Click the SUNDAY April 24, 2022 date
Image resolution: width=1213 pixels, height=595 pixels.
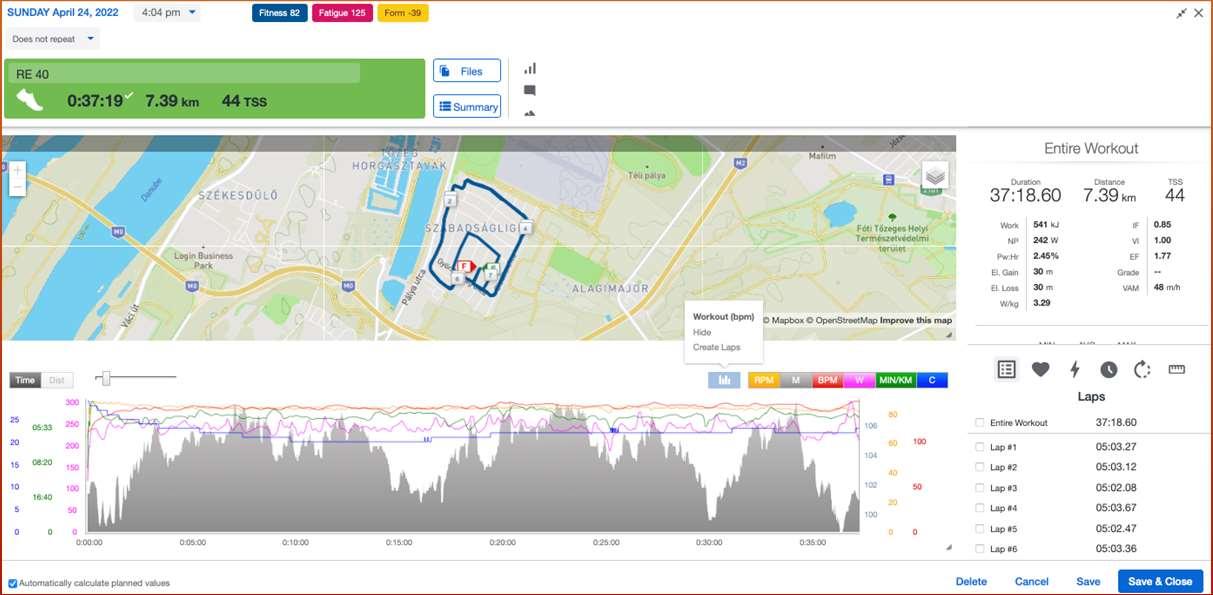click(x=63, y=13)
